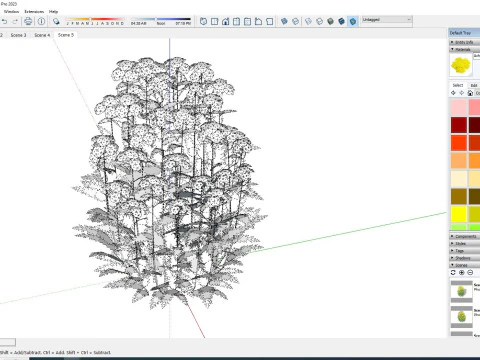
Task: Select the Monochrome face style
Action: (353, 22)
